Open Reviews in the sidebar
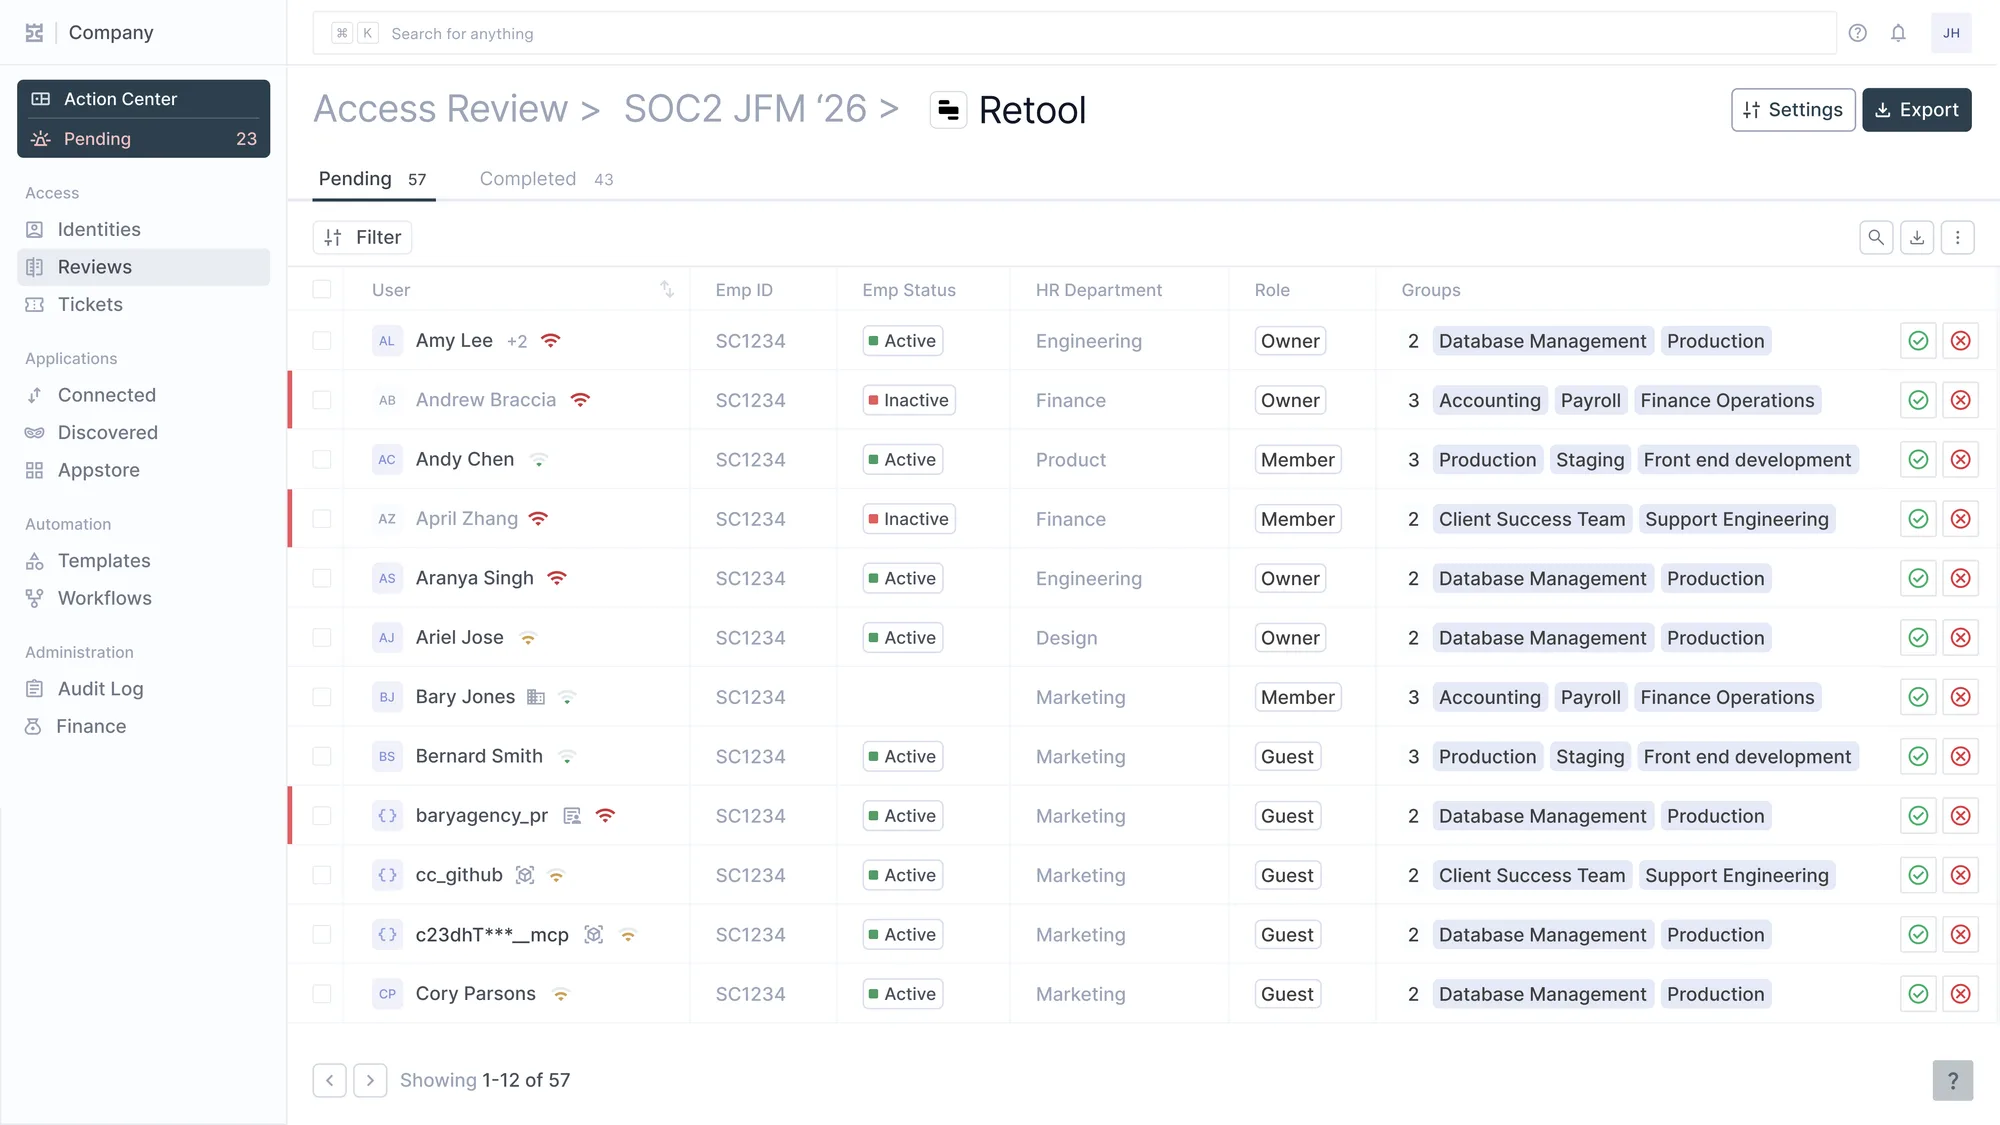Screen dimensions: 2000x1125 [x=144, y=267]
